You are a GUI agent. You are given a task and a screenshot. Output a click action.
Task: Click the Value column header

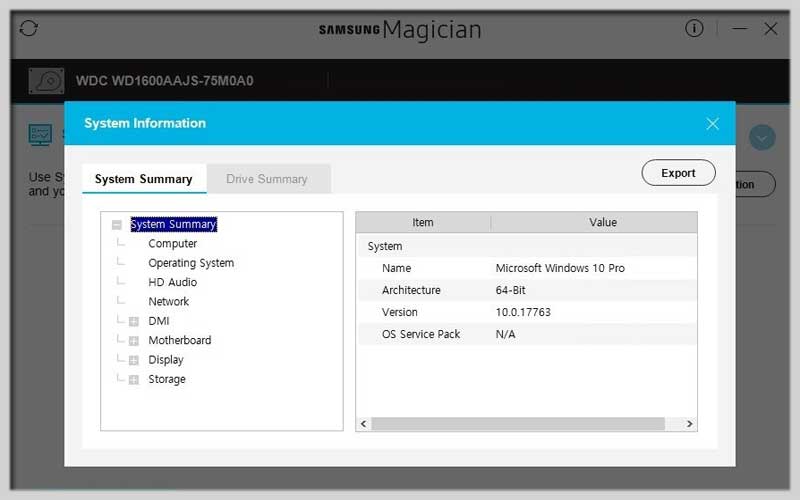point(594,222)
